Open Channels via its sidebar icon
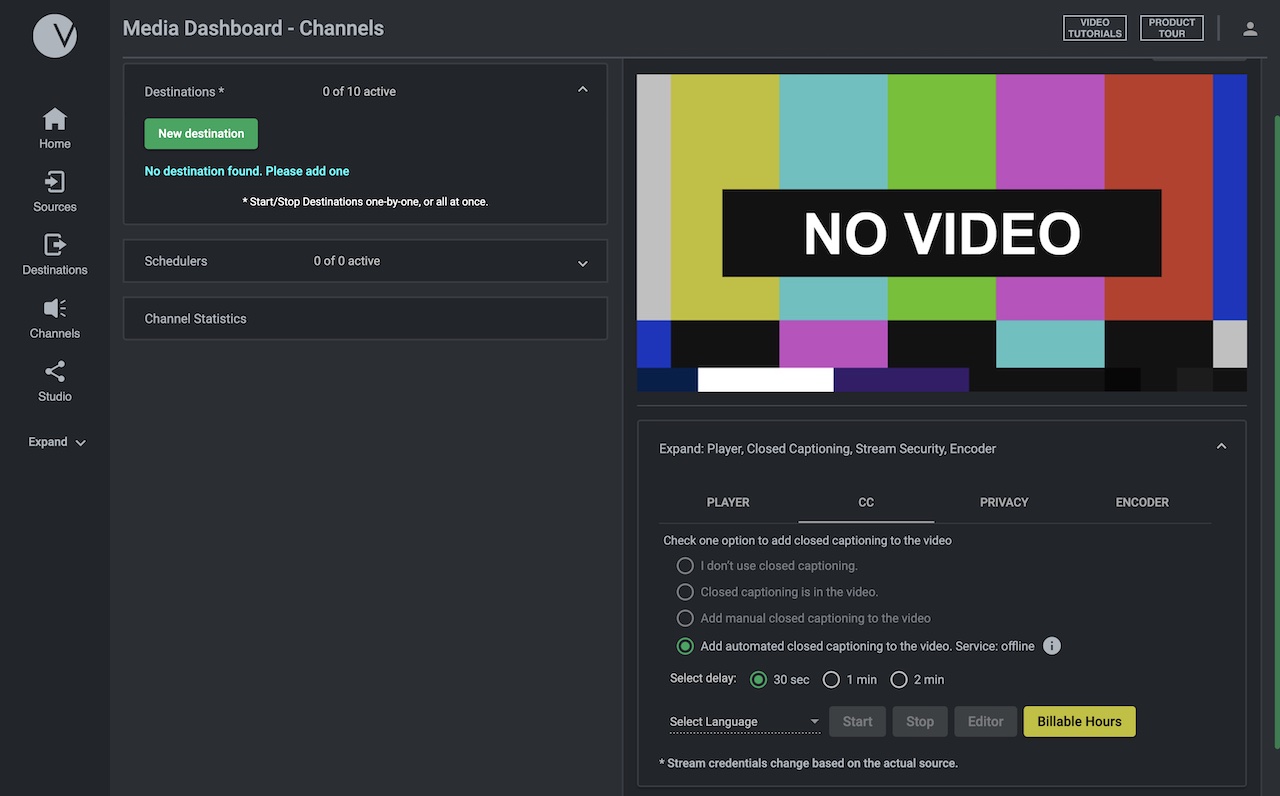 (x=54, y=317)
